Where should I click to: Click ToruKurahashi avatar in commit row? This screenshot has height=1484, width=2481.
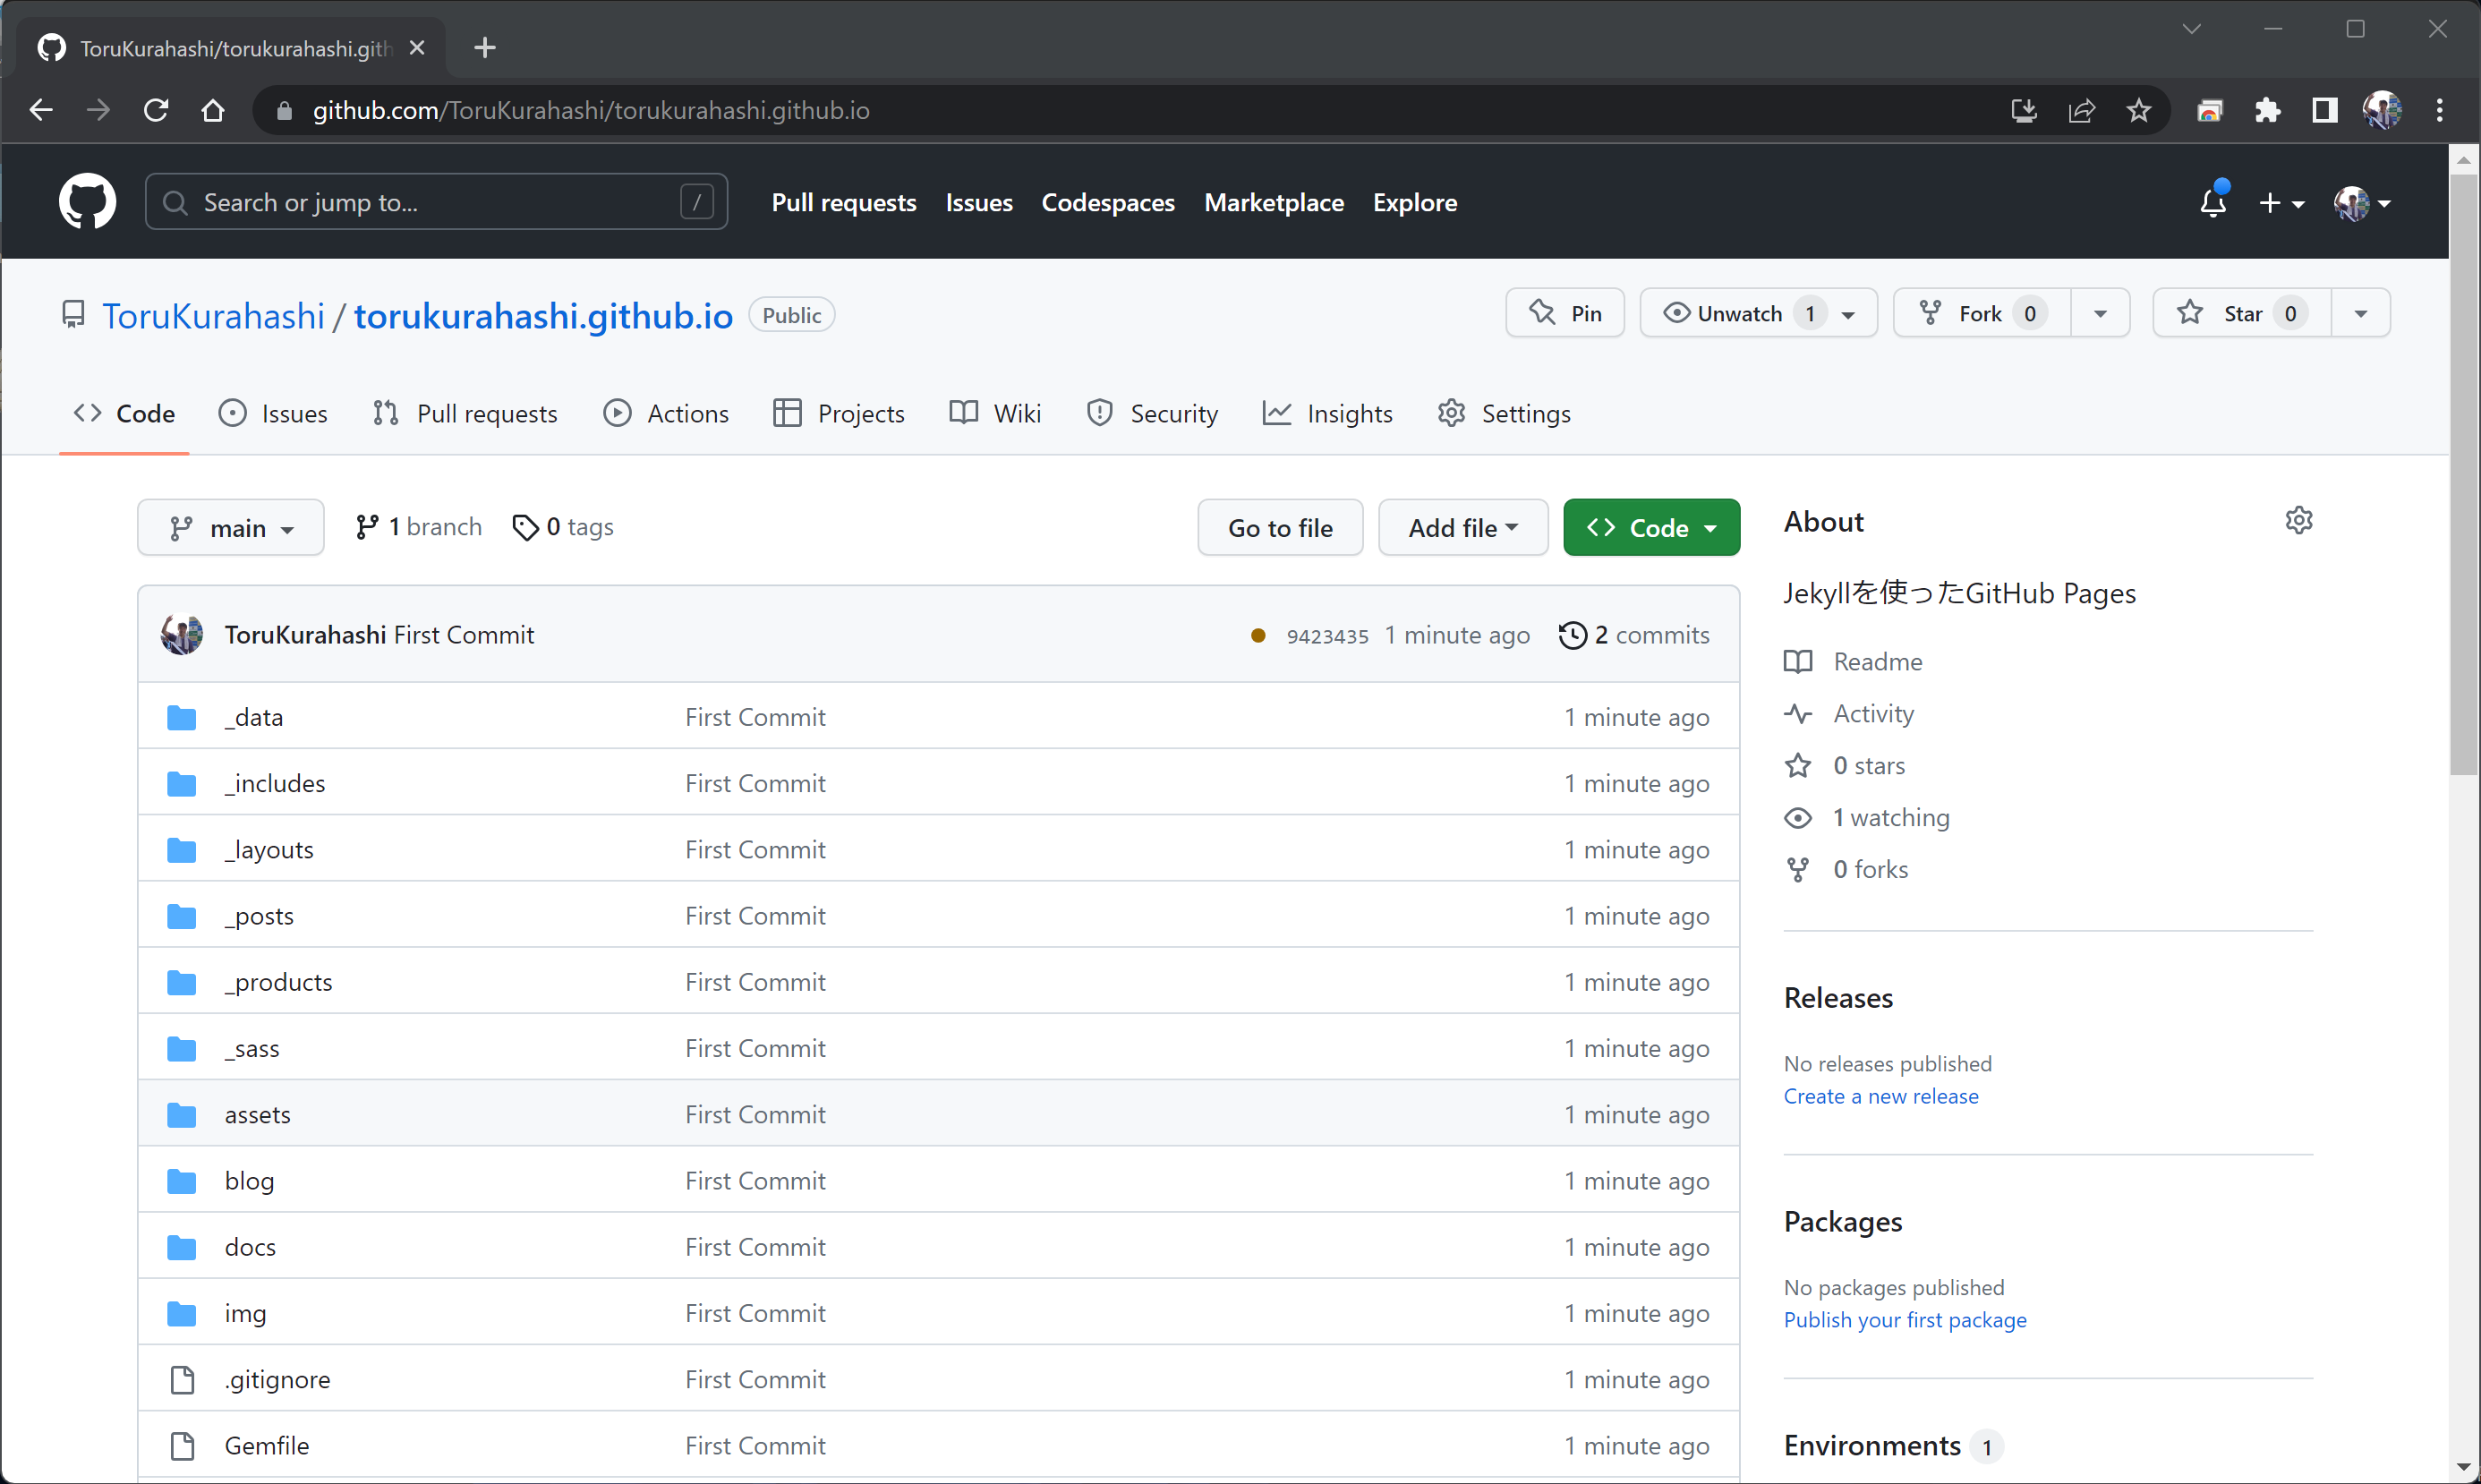point(182,635)
